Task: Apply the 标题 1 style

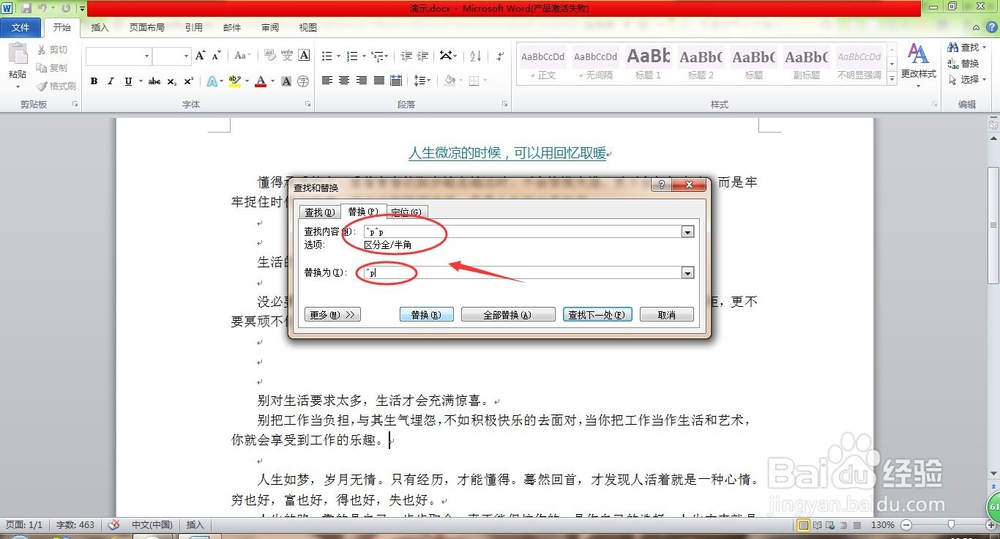Action: tap(648, 63)
